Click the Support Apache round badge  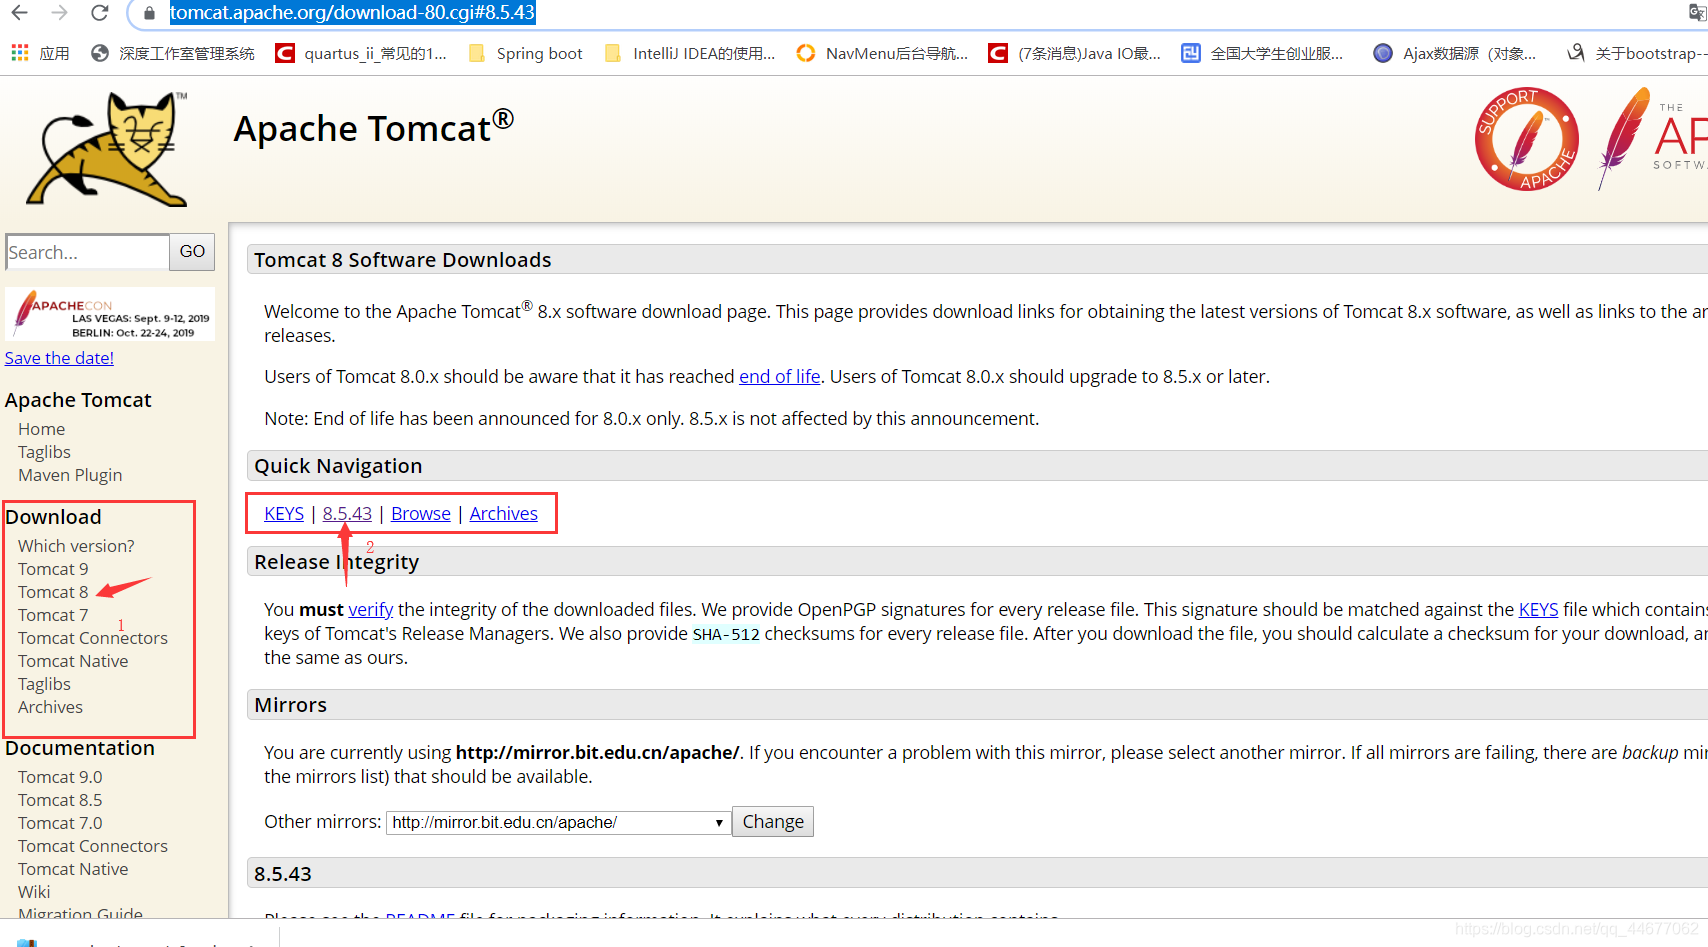tap(1527, 139)
